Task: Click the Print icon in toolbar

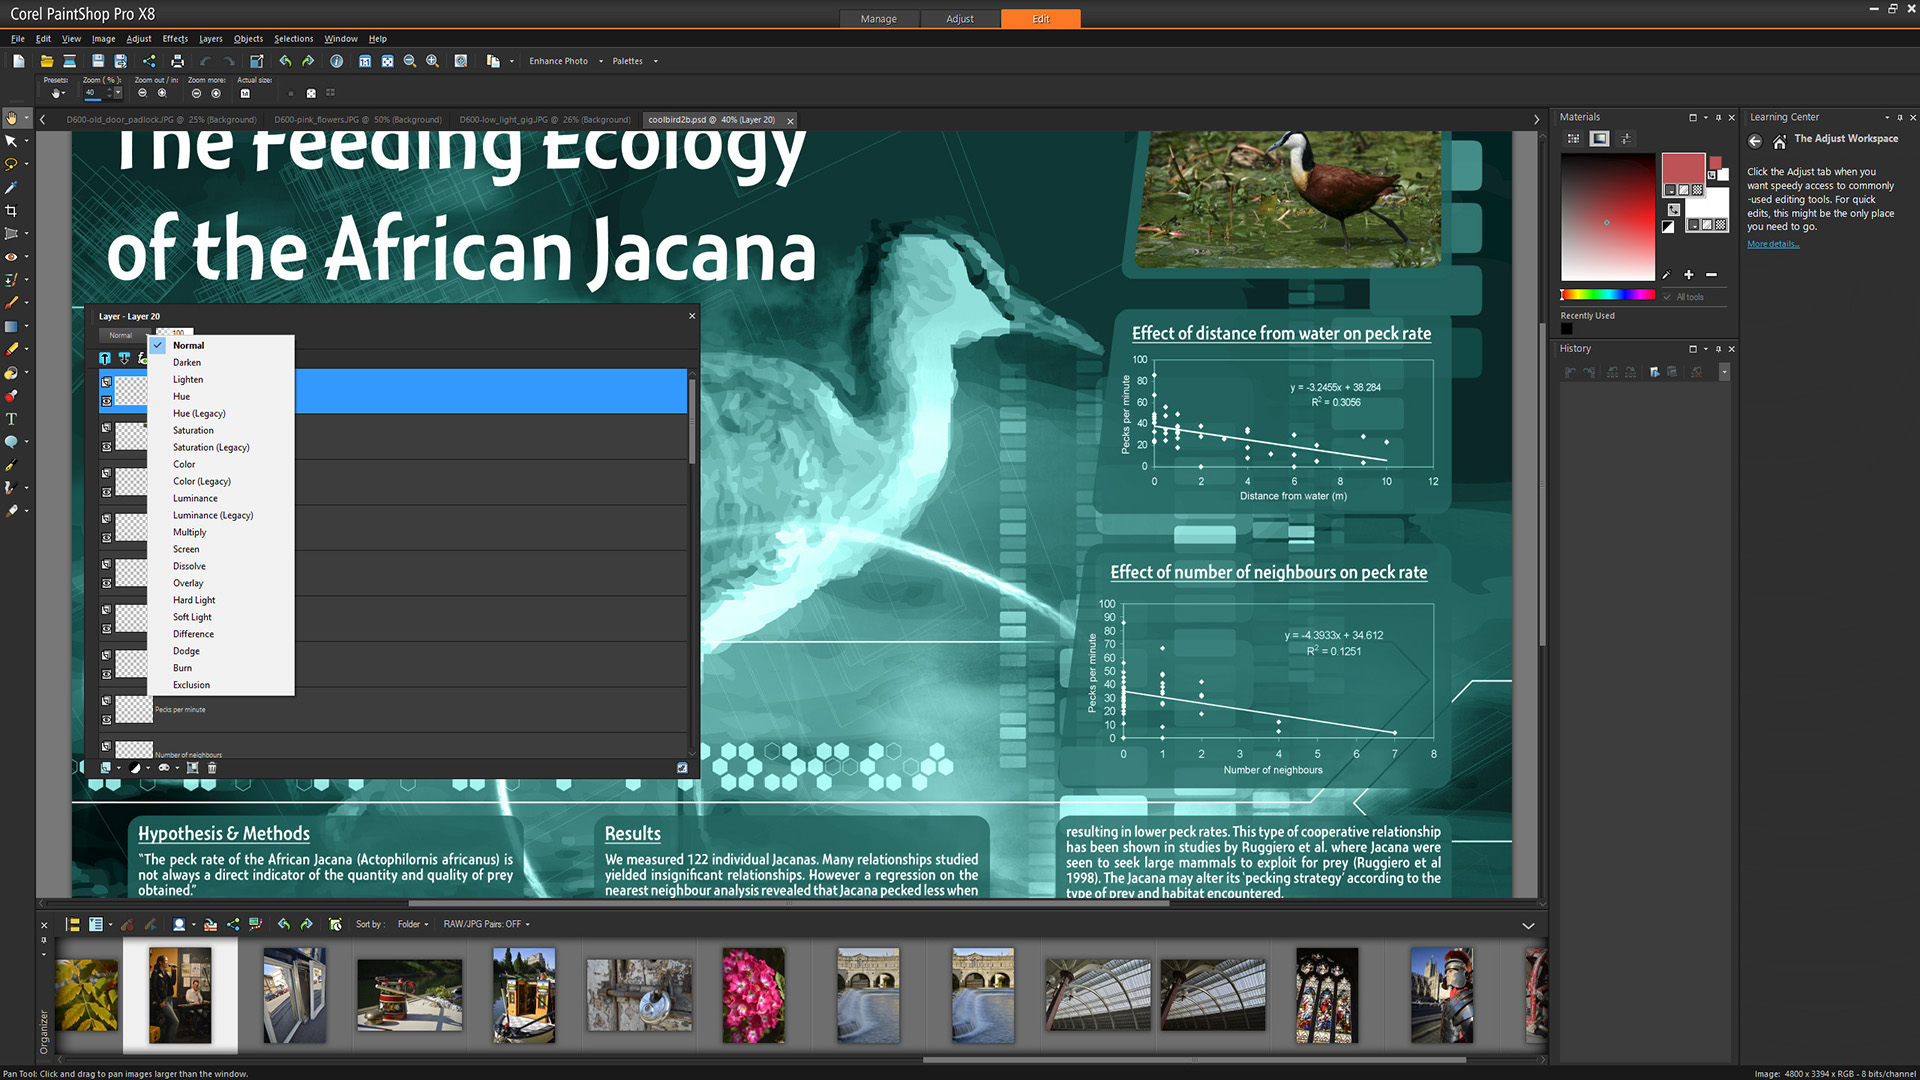Action: click(x=177, y=61)
